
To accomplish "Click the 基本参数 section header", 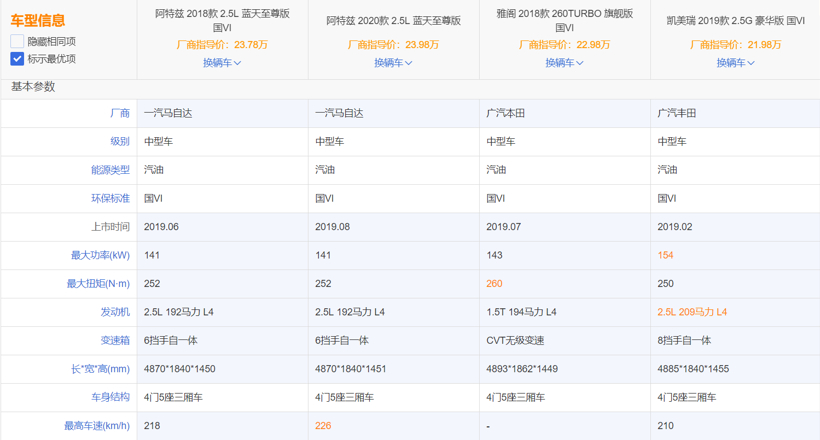I will [33, 87].
